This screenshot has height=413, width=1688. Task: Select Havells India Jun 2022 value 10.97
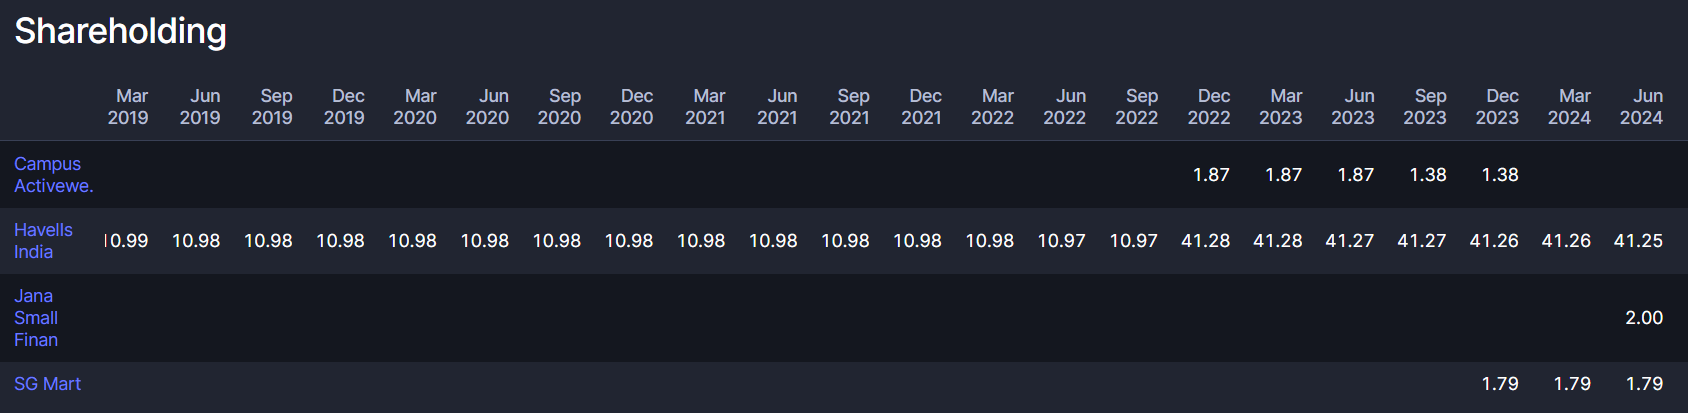coord(1061,241)
